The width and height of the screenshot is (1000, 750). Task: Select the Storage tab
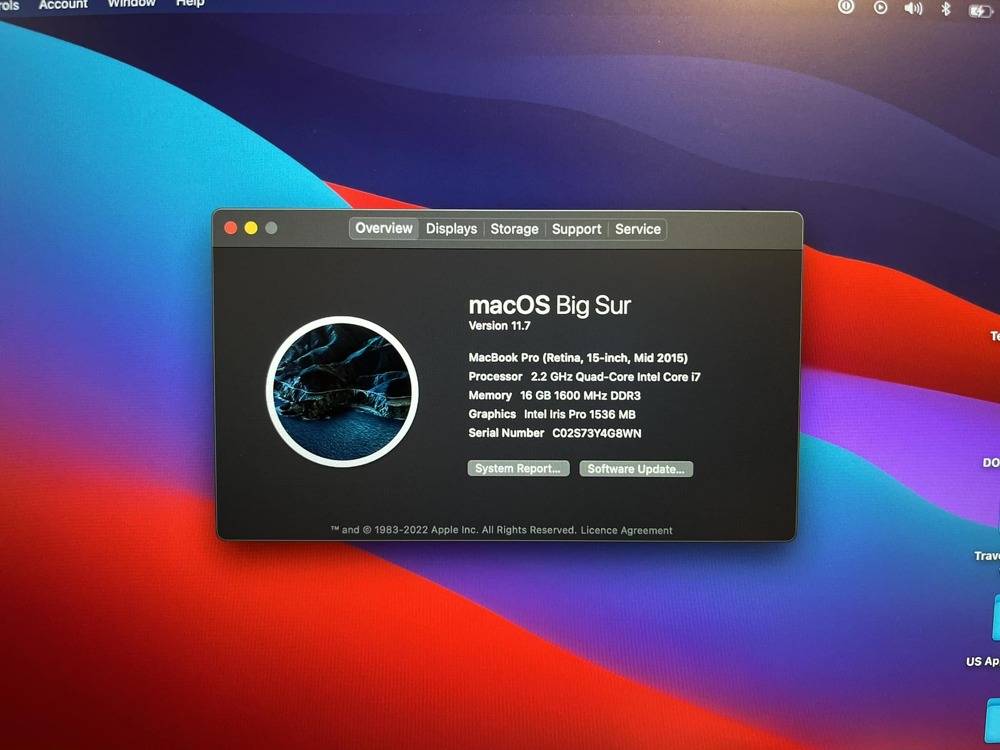pos(514,229)
